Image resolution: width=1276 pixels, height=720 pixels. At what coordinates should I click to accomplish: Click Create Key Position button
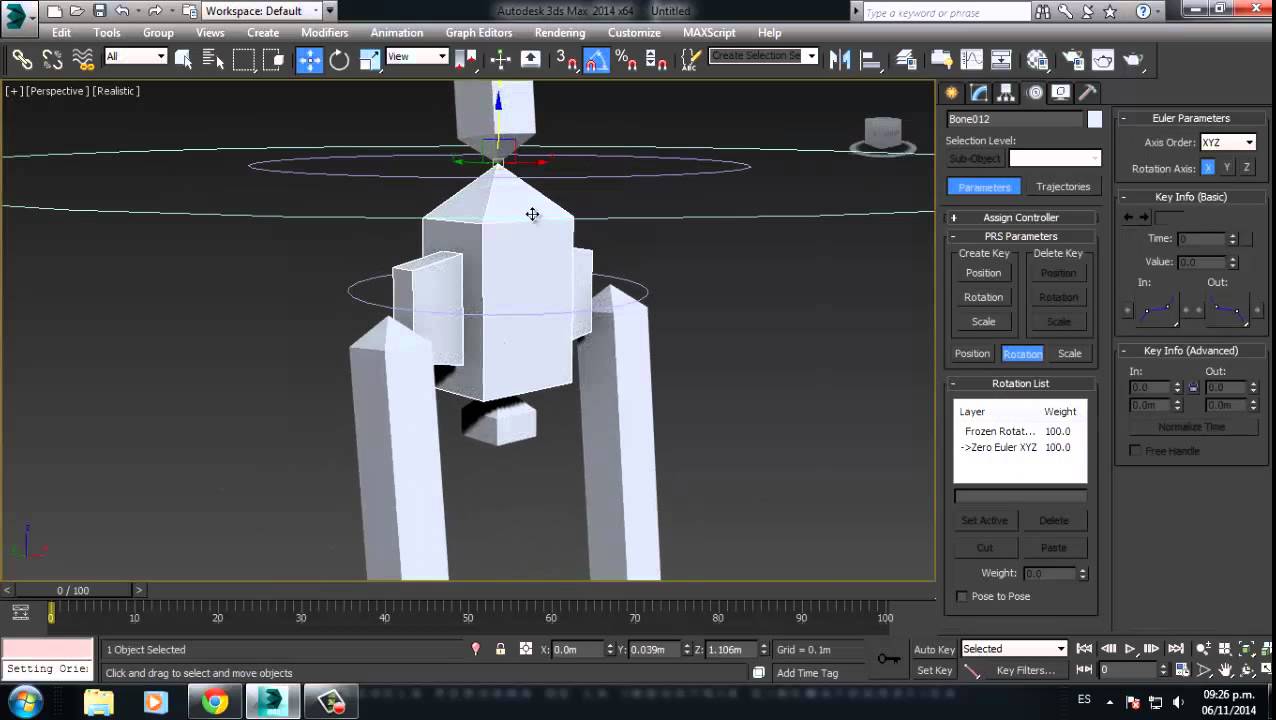tap(983, 273)
